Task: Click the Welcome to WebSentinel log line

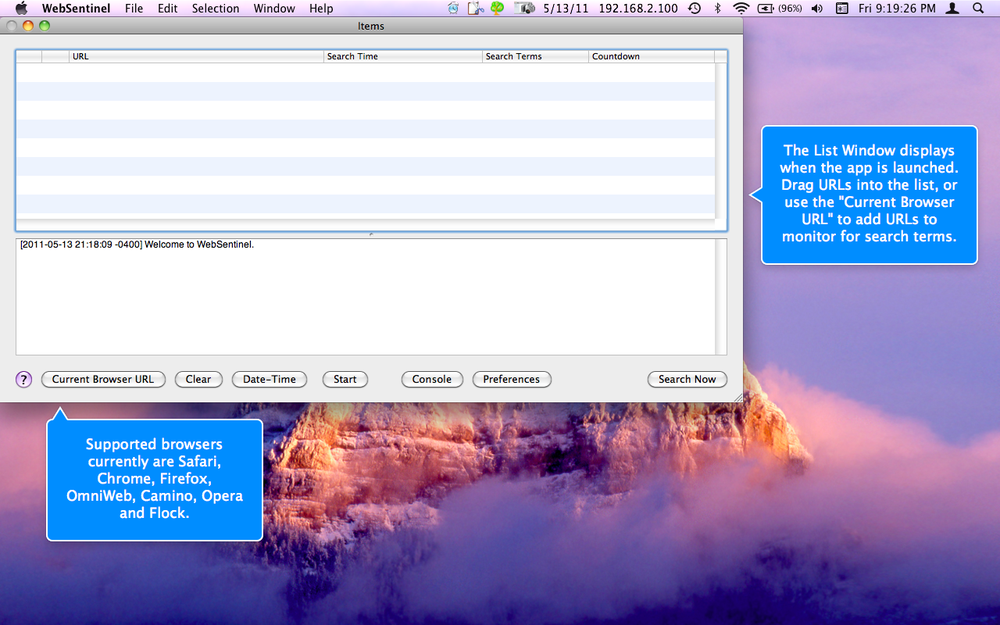Action: tap(137, 244)
